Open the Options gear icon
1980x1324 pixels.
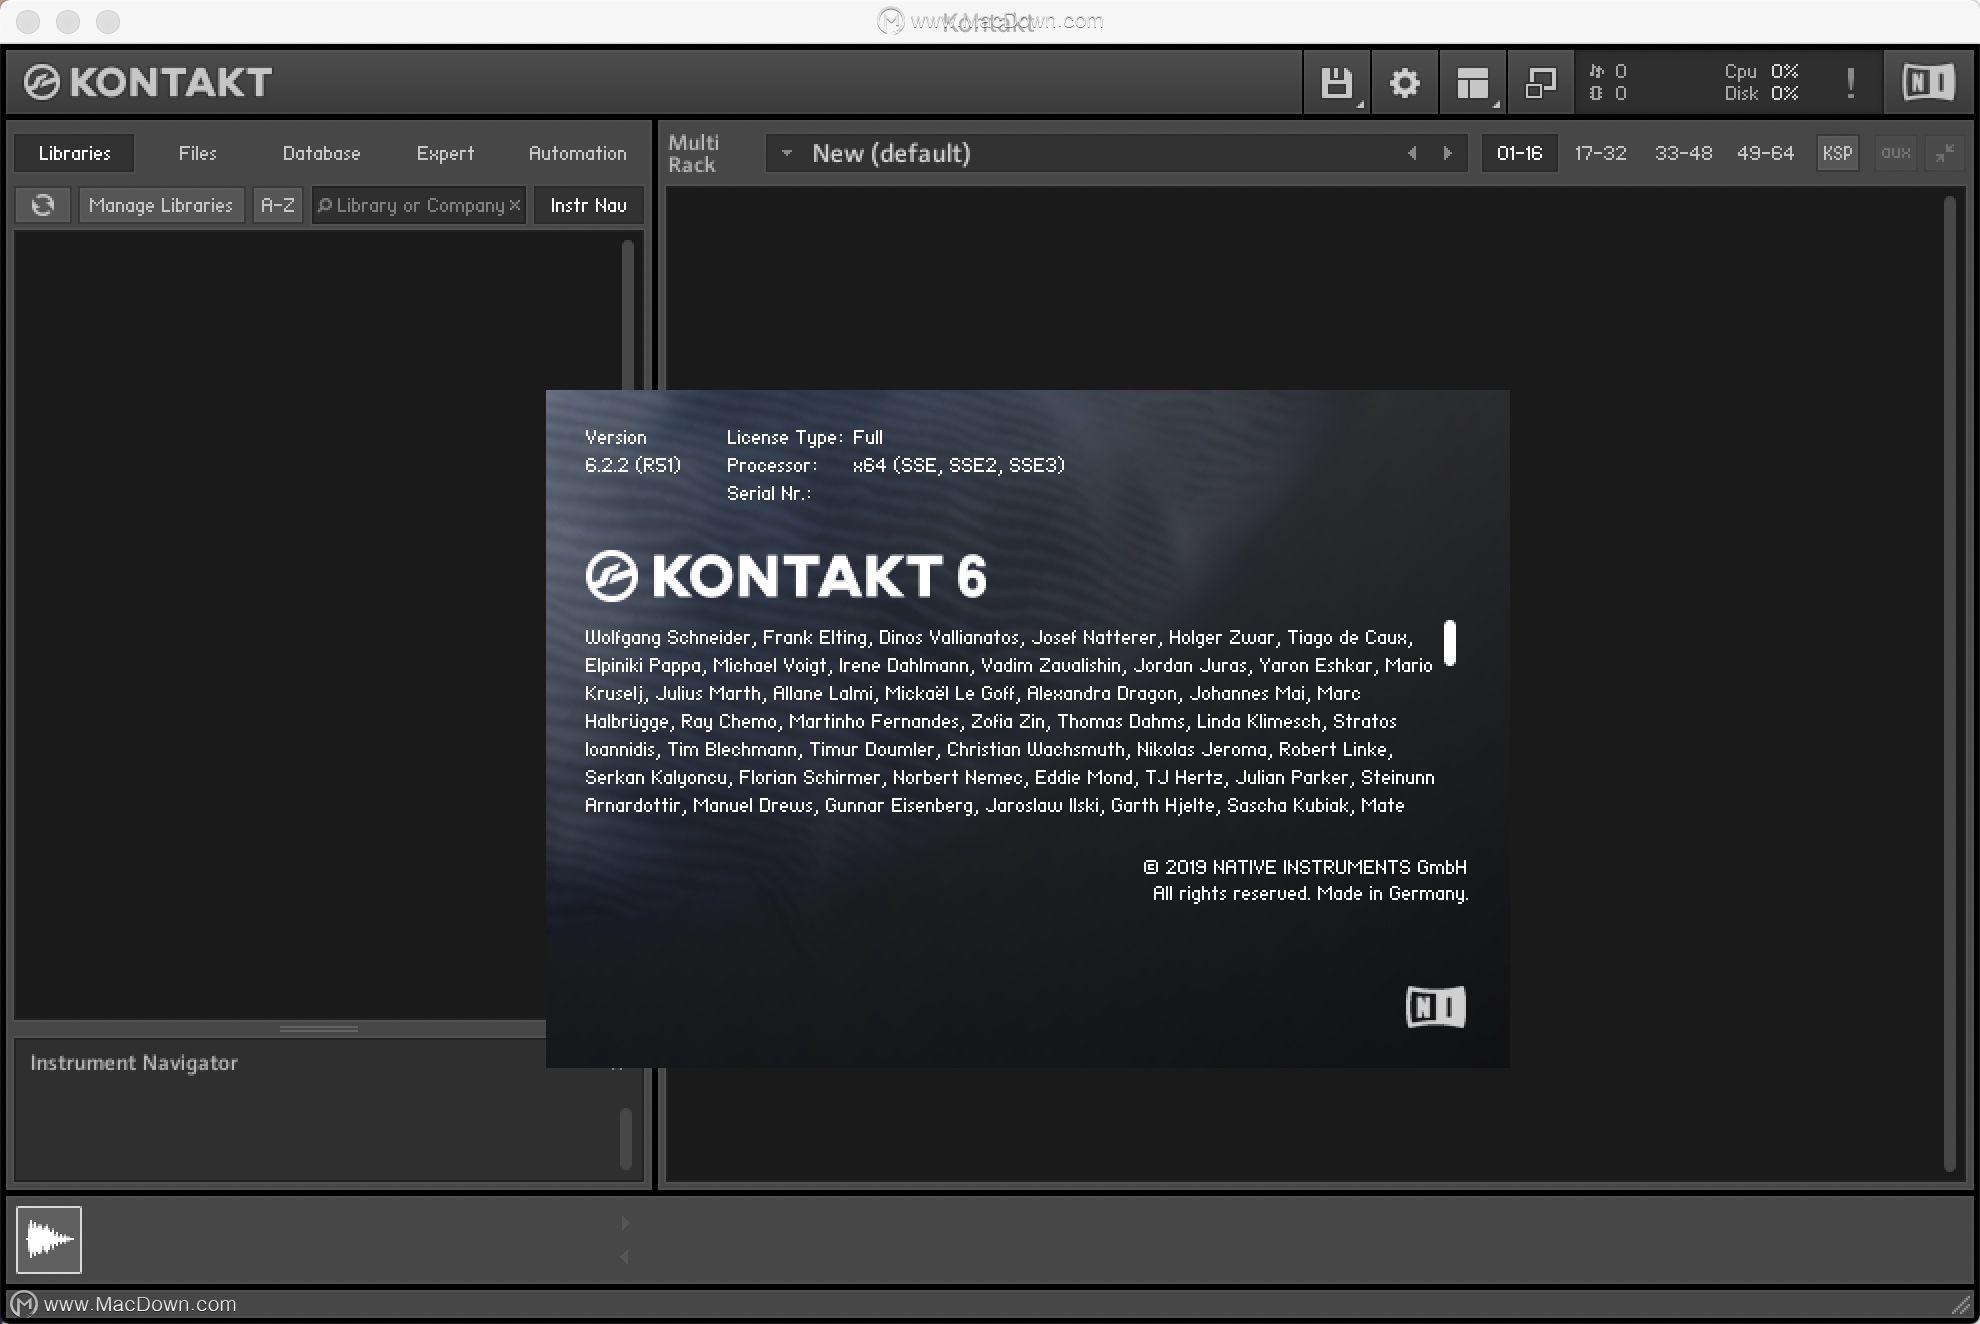(1405, 83)
